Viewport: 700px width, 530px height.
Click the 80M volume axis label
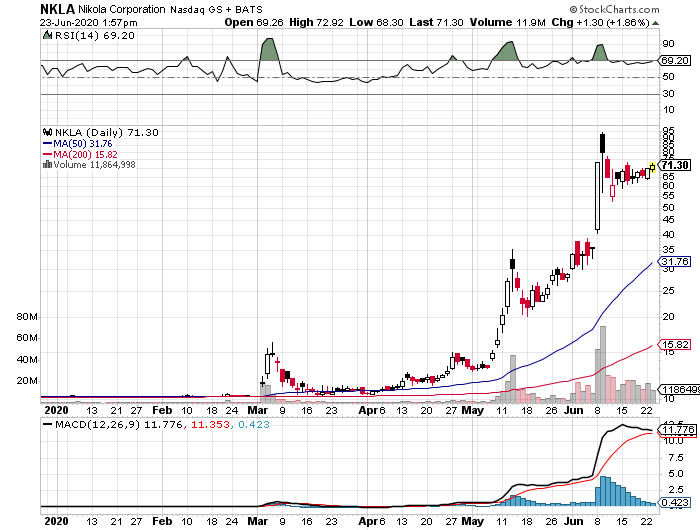[27, 317]
